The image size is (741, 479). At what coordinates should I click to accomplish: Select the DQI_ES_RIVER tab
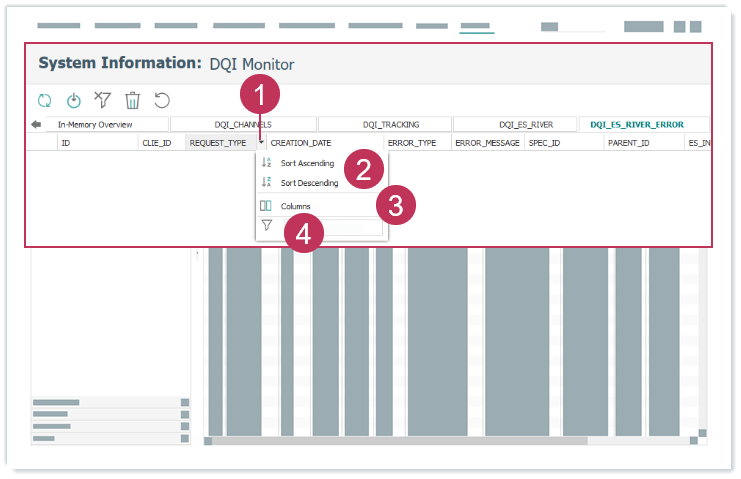(x=526, y=125)
